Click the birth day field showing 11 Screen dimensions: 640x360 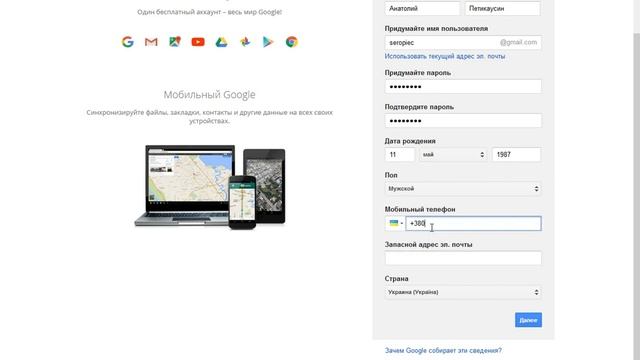(x=400, y=155)
